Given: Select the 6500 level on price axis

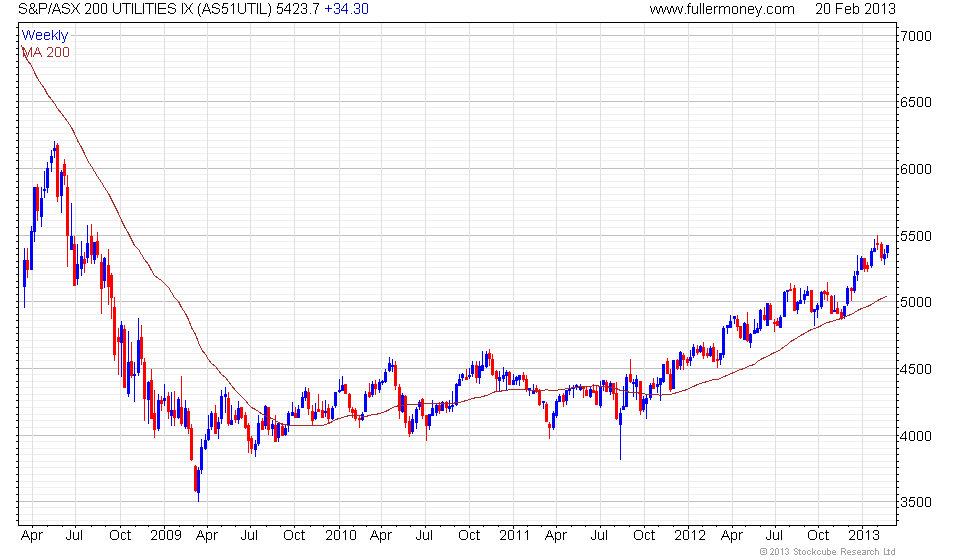Looking at the screenshot, I should [x=915, y=103].
